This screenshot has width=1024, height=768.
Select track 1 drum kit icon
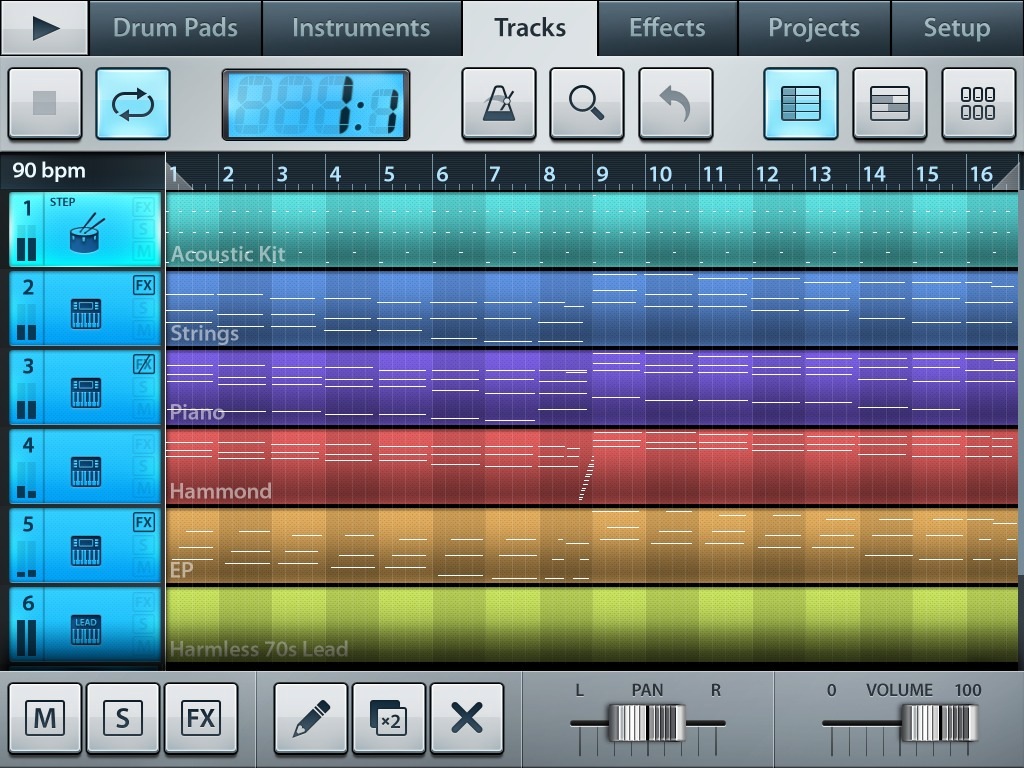(x=86, y=232)
